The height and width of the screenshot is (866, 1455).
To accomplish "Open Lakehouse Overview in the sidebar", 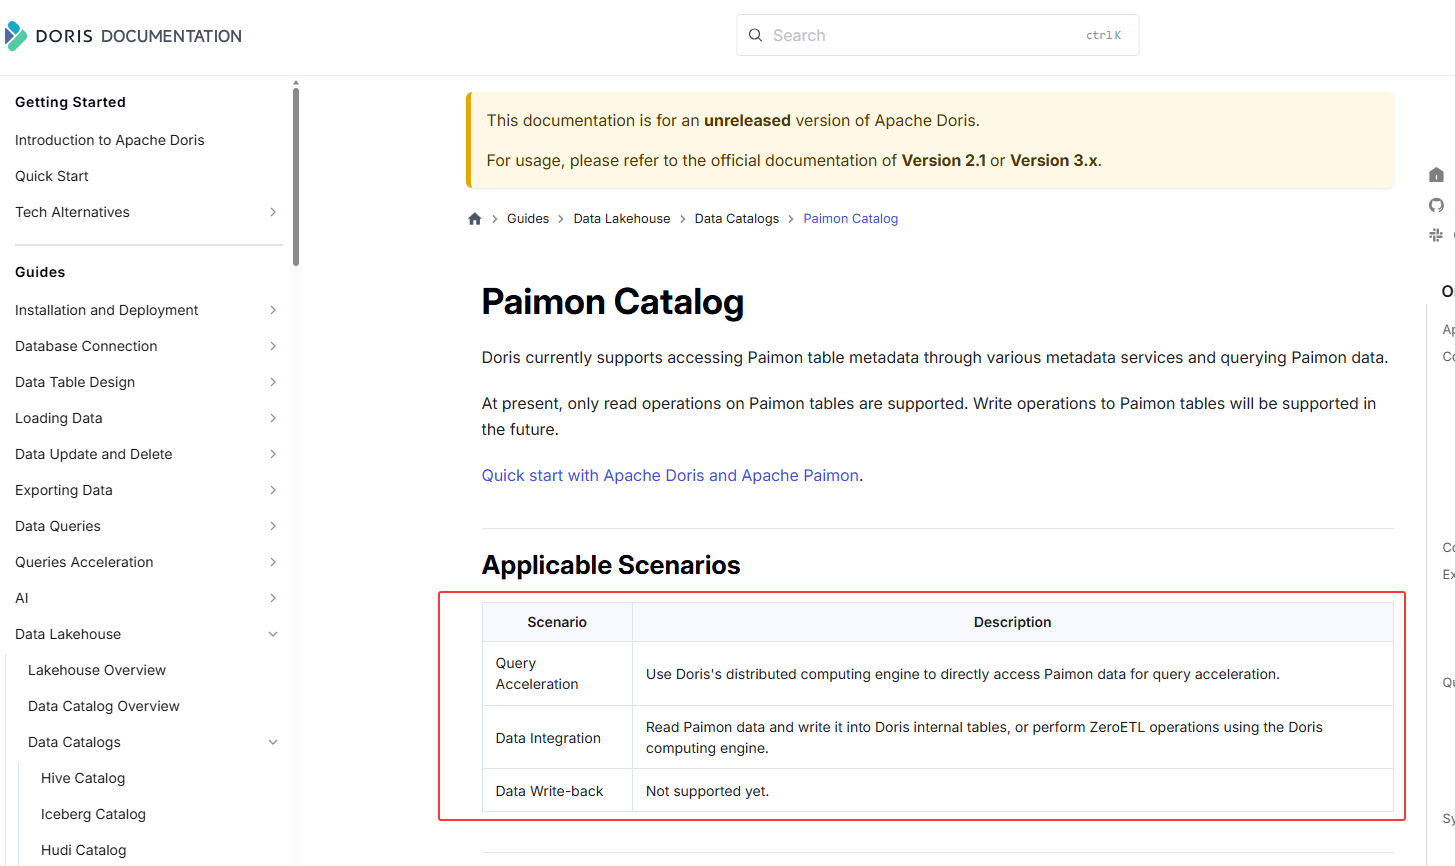I will (x=97, y=670).
